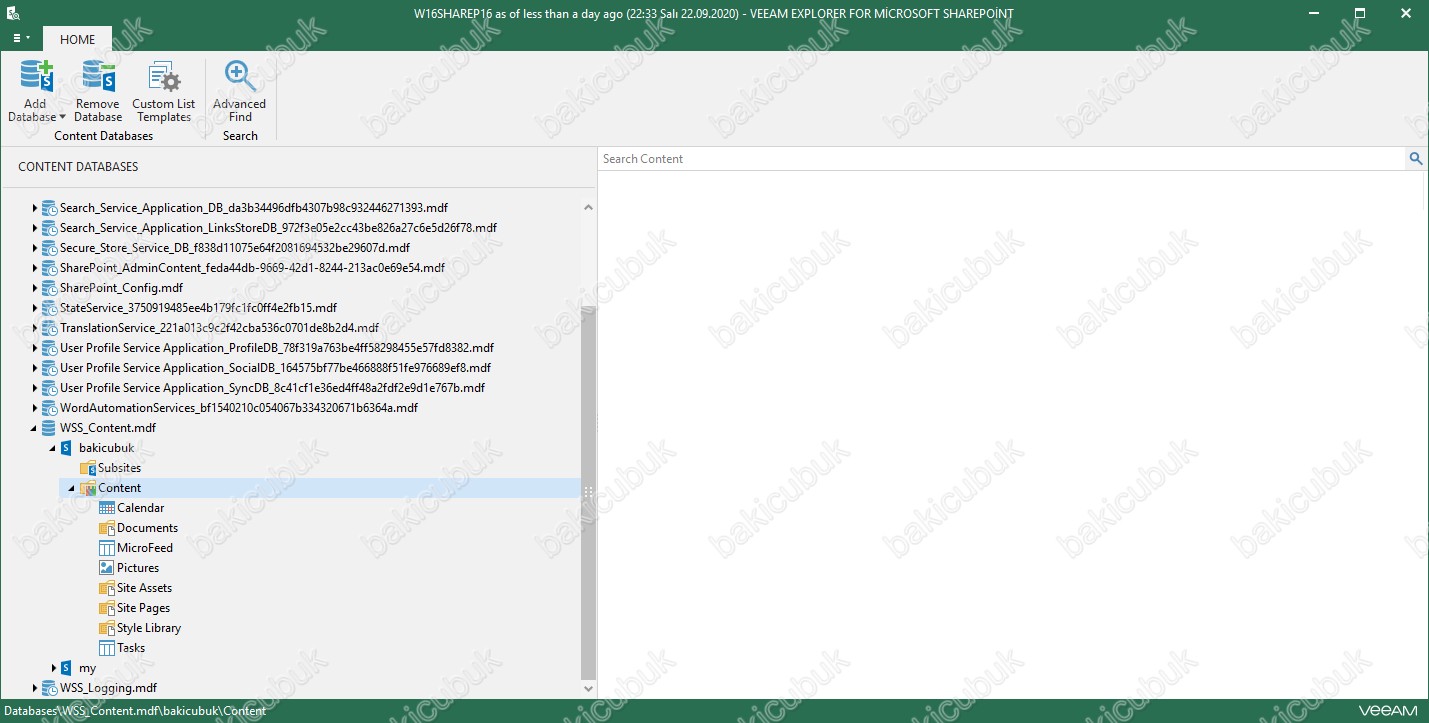Screen dimensions: 1429x723
Task: Open Custom List Templates
Action: tap(163, 91)
